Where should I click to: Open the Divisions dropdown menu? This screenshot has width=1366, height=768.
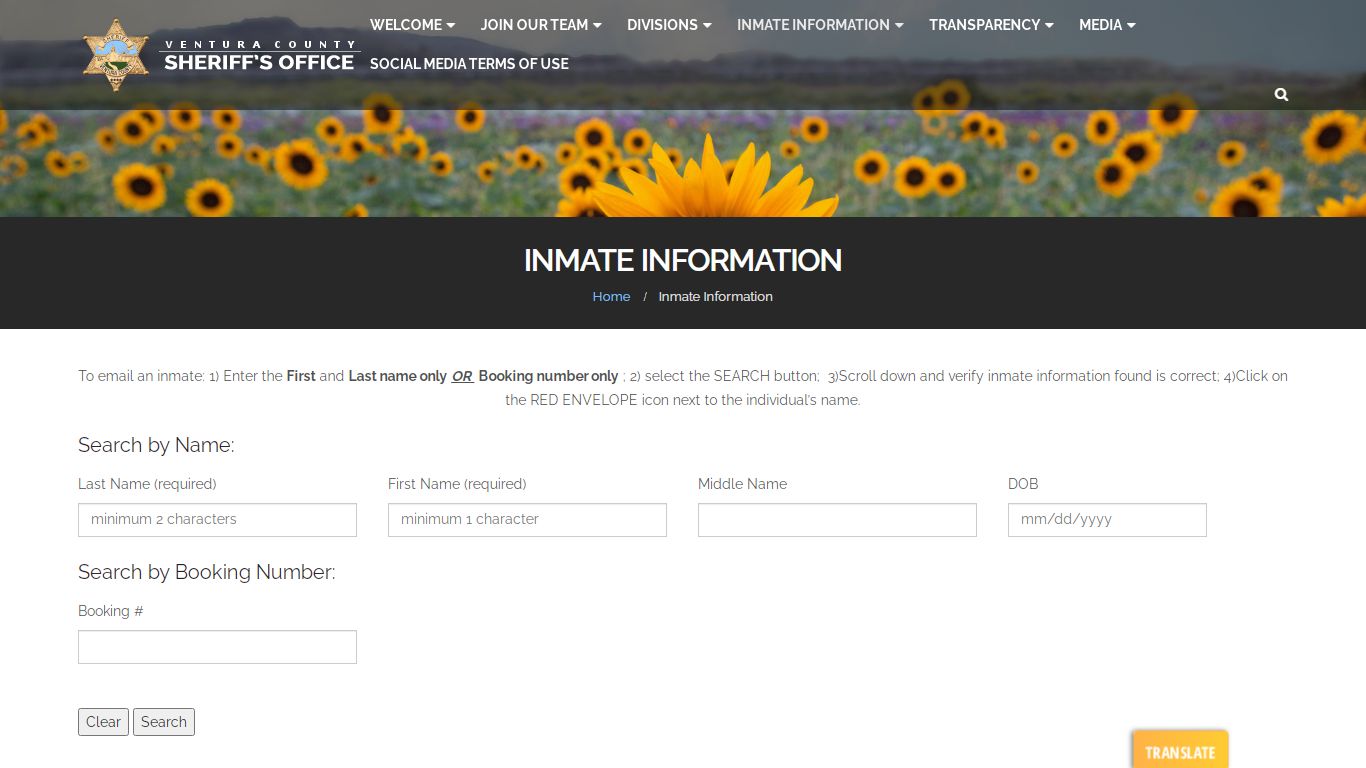click(x=669, y=25)
